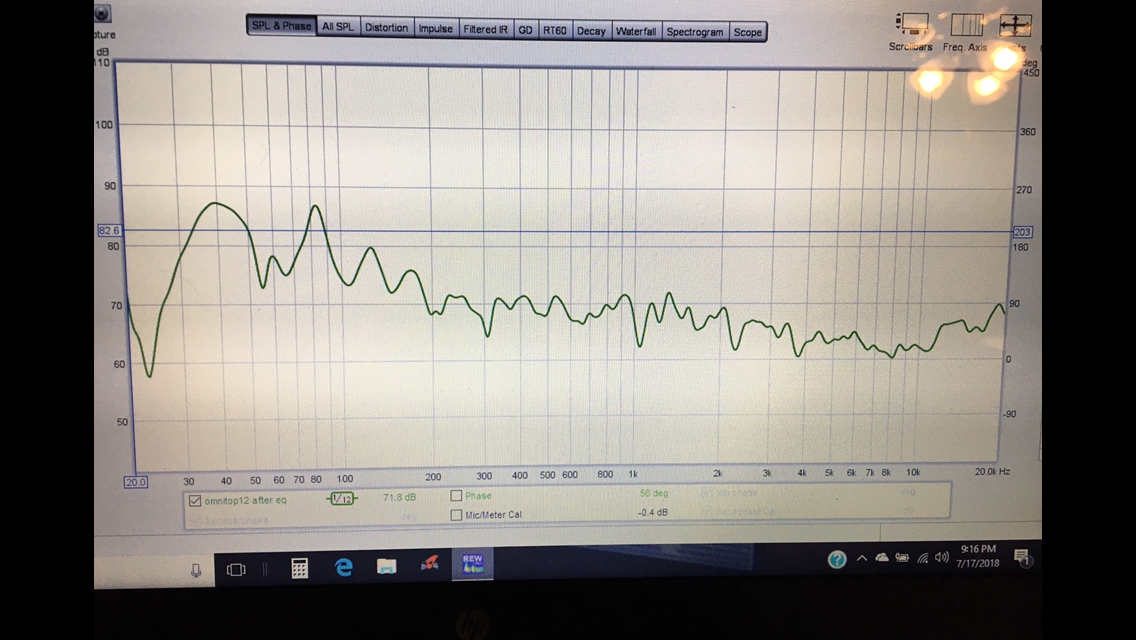Click the Capture icon at top left

pyautogui.click(x=103, y=14)
